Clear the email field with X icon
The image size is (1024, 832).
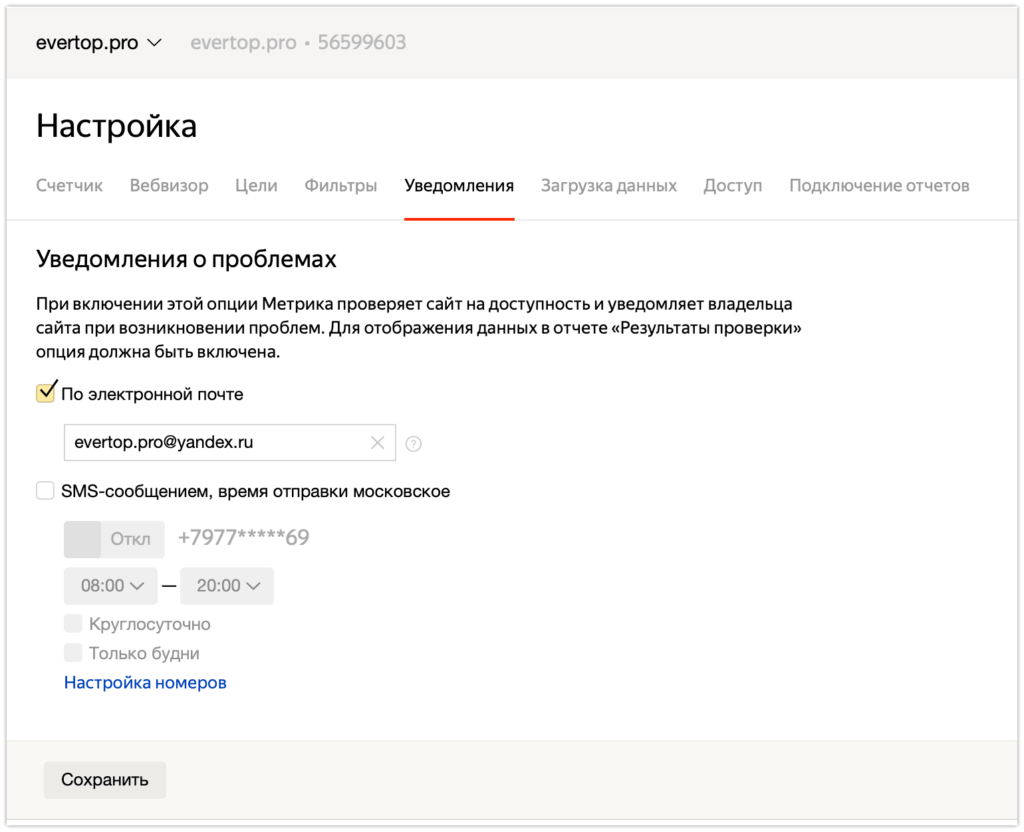[x=377, y=443]
